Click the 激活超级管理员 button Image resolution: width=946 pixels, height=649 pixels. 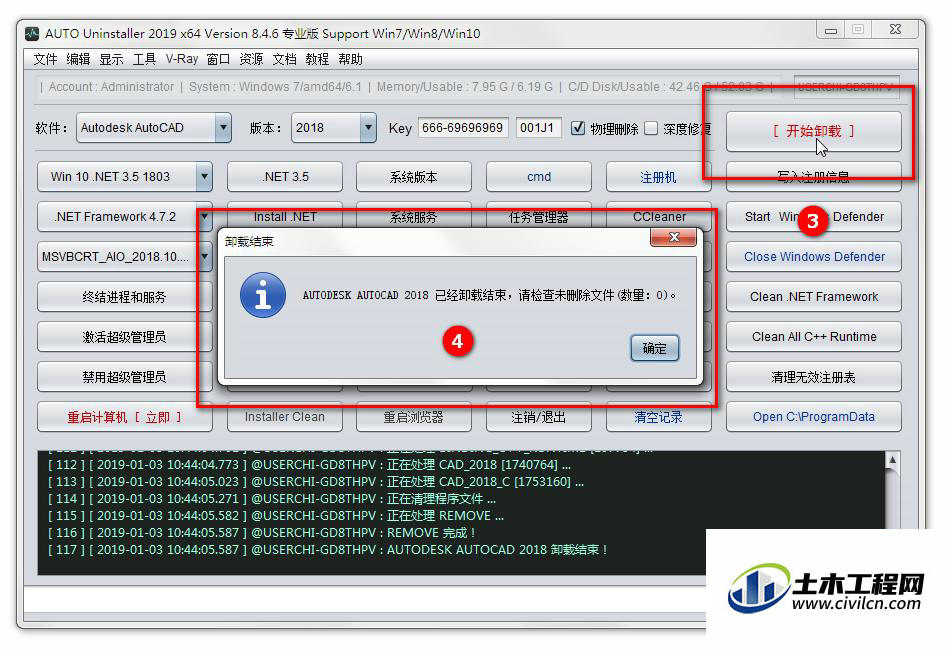[124, 337]
